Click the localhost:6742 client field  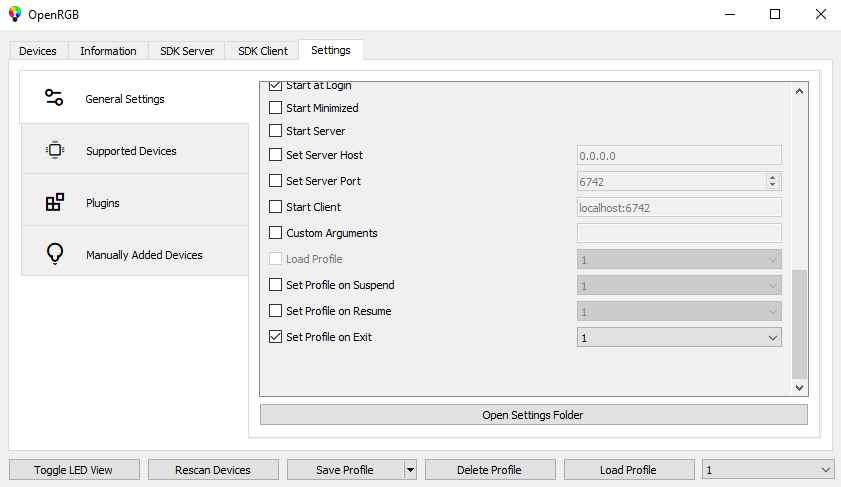click(x=679, y=208)
